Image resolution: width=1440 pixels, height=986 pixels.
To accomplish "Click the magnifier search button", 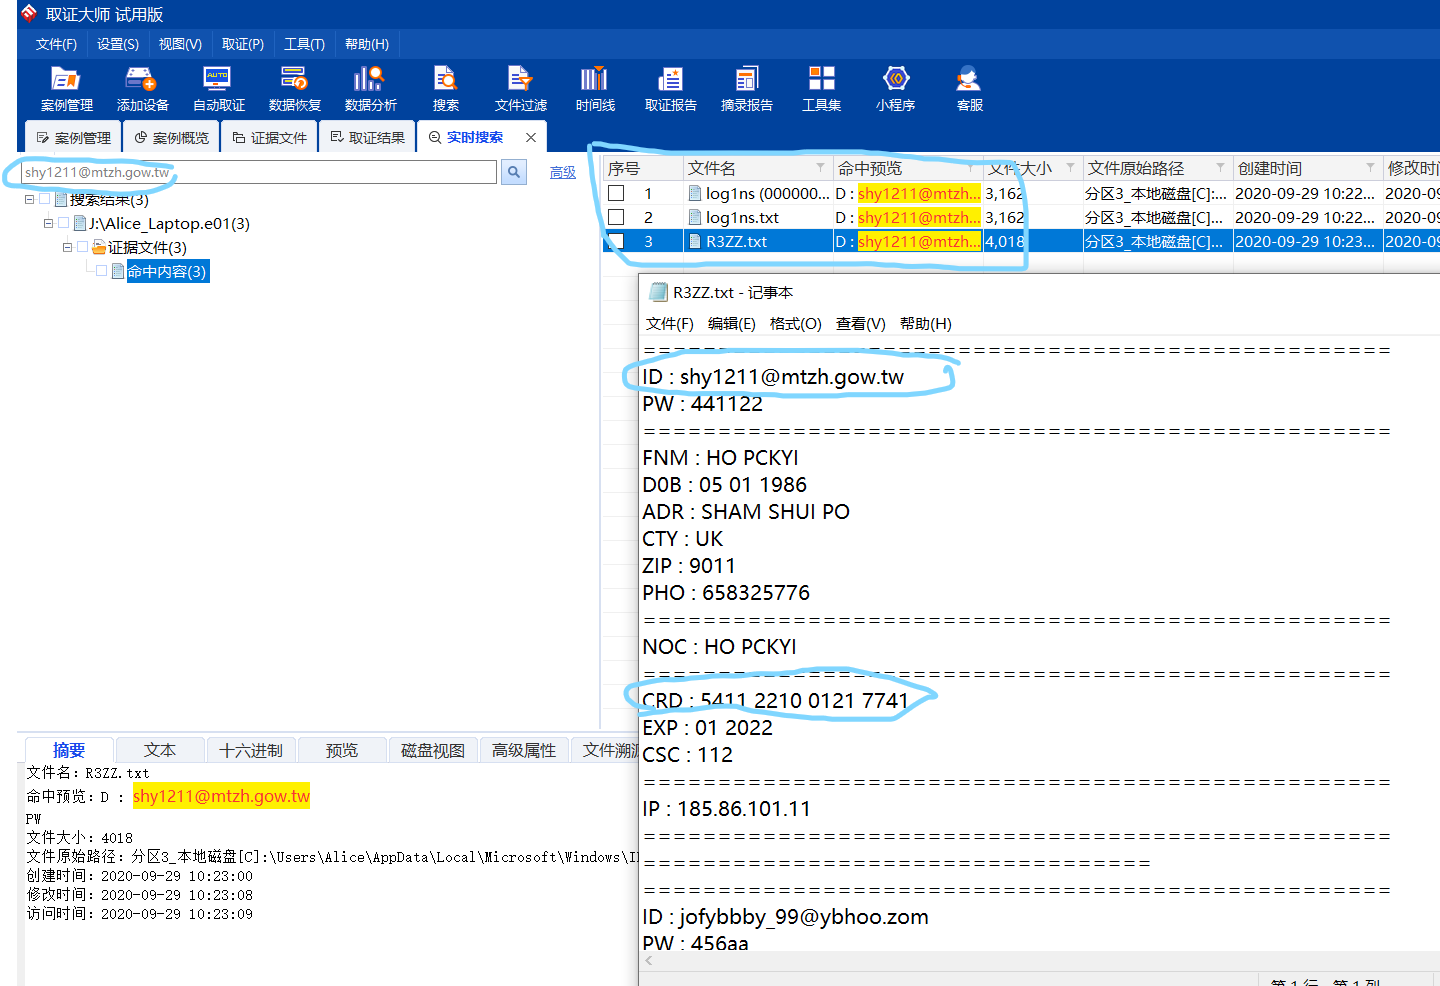I will 513,172.
